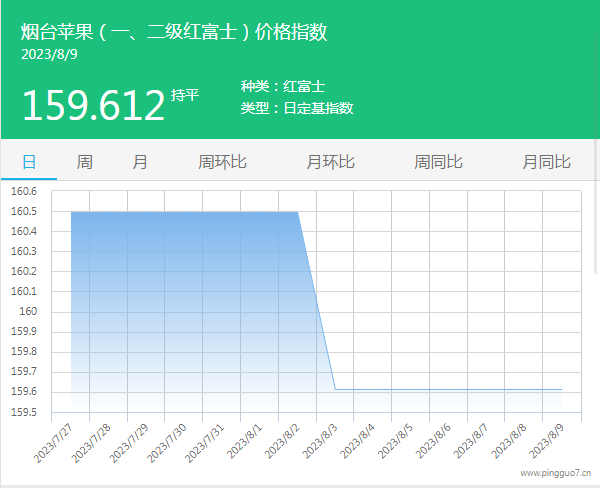Viewport: 600px width, 488px height.
Task: Show the 月环比 view
Action: [x=330, y=162]
